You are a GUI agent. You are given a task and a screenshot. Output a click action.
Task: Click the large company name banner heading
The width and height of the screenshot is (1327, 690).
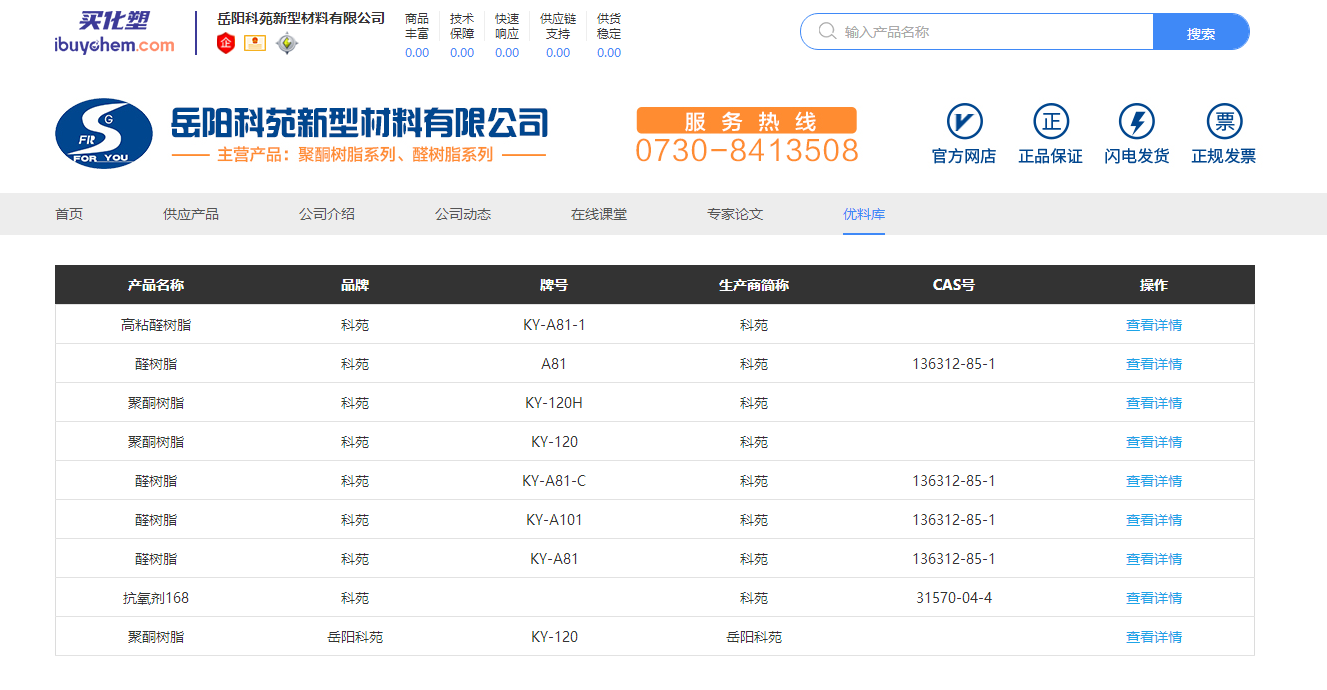[360, 124]
